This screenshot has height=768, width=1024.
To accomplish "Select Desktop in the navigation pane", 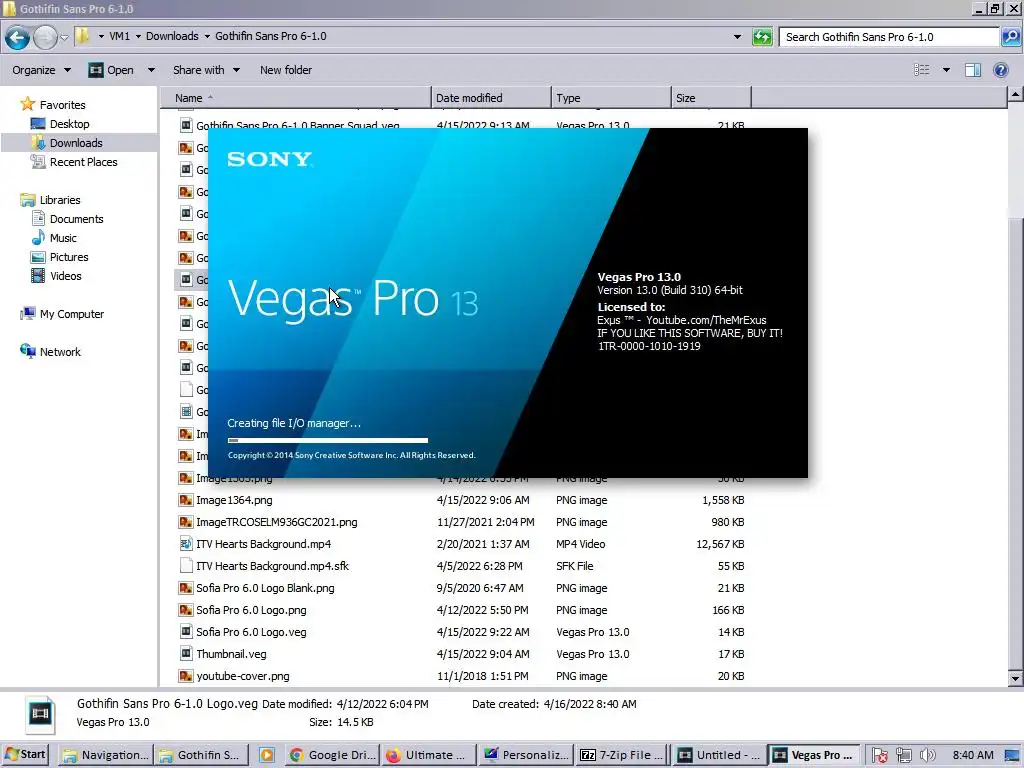I will pos(60,123).
